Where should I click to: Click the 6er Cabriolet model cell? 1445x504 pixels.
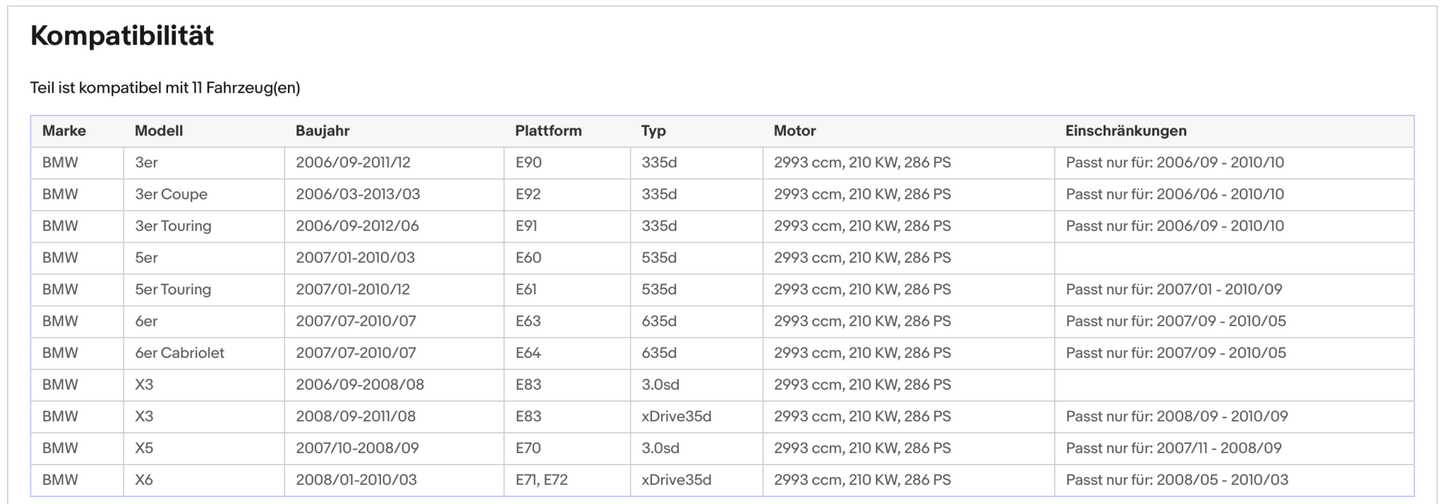(180, 353)
